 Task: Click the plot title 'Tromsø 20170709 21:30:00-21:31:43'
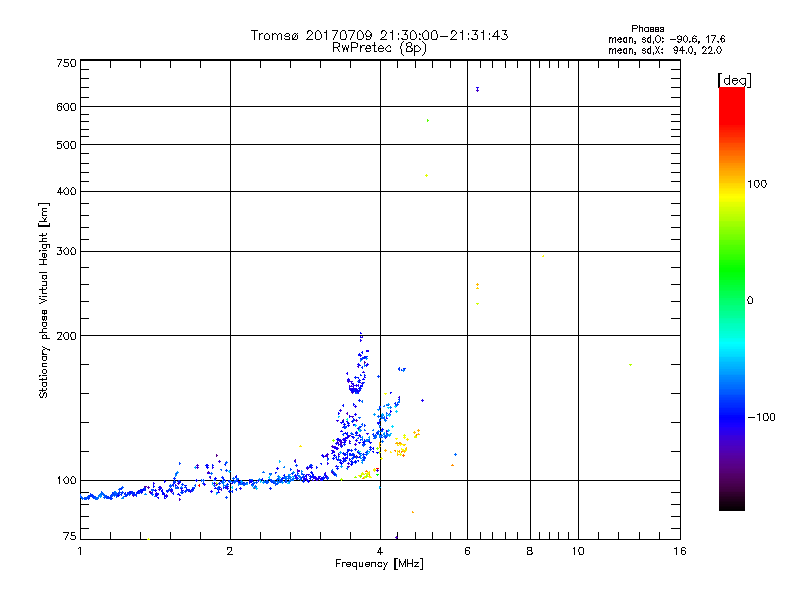379,35
